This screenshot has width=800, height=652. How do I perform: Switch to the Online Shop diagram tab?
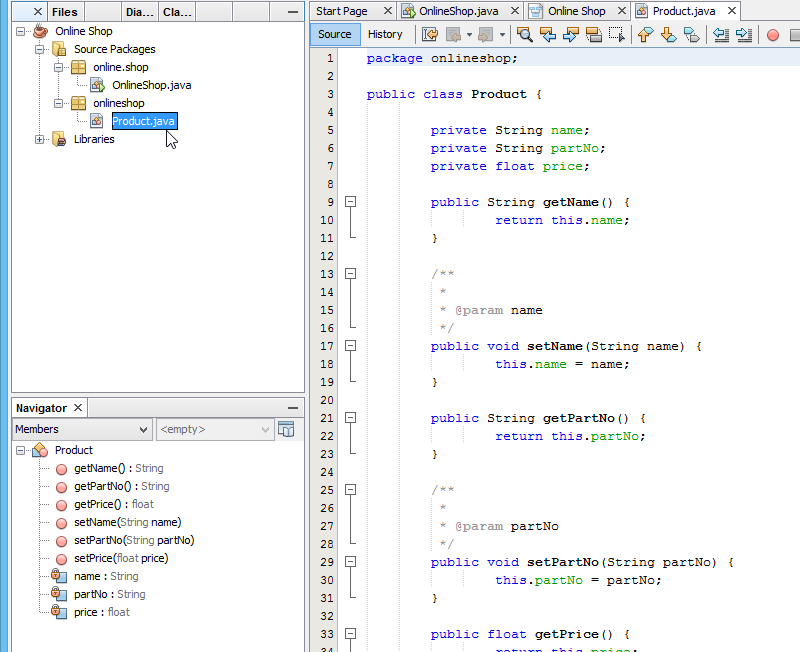point(577,11)
